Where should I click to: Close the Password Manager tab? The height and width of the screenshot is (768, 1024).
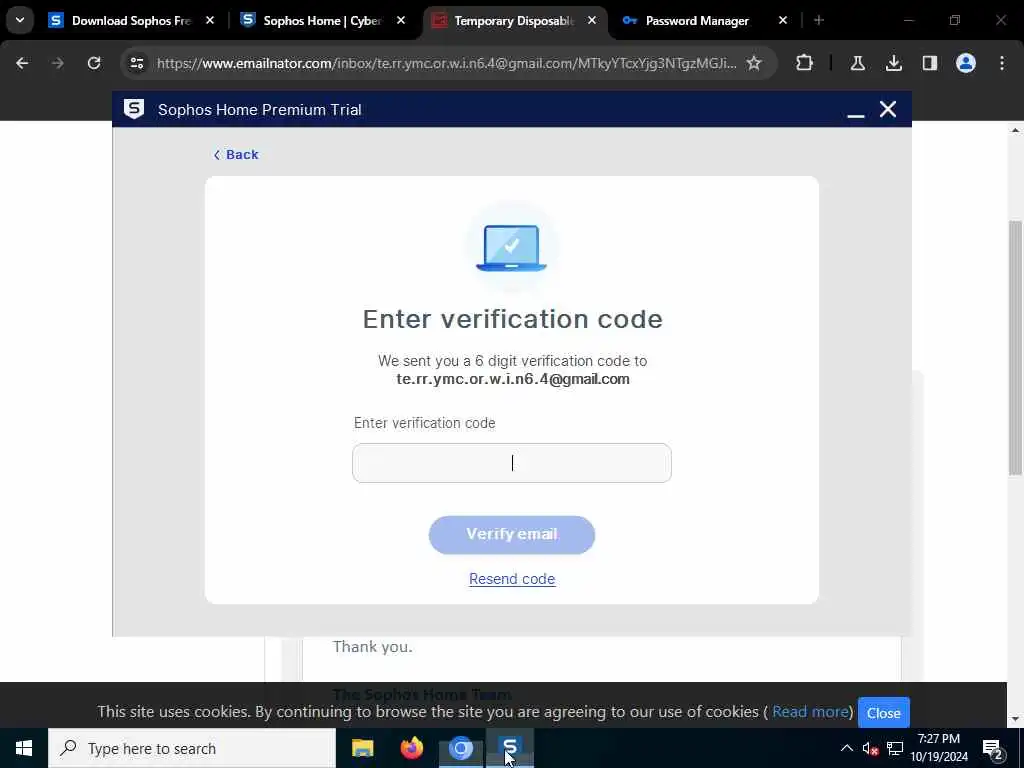click(x=783, y=21)
